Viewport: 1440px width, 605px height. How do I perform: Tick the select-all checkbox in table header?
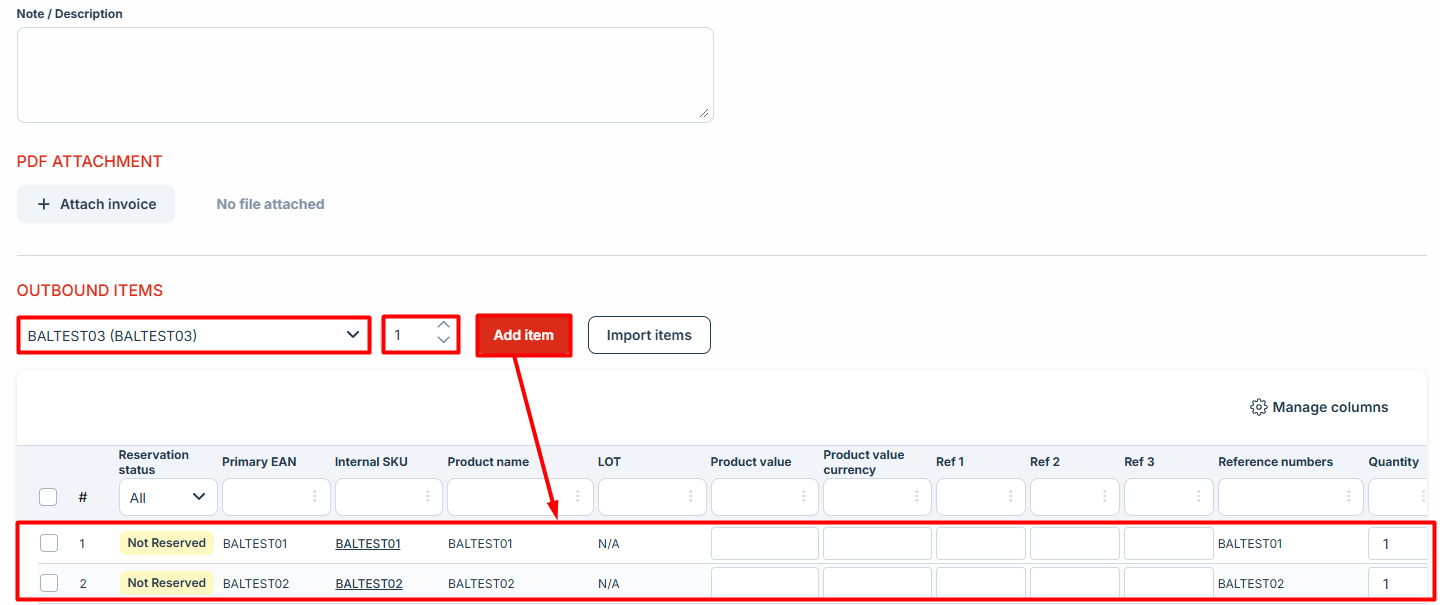(x=48, y=497)
